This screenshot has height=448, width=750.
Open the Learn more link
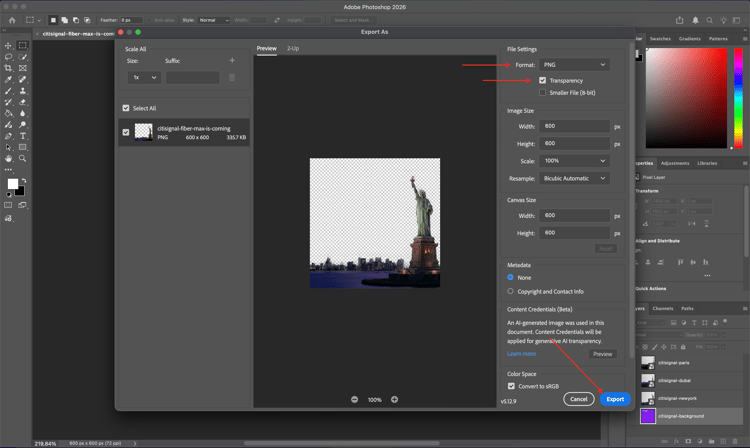521,354
